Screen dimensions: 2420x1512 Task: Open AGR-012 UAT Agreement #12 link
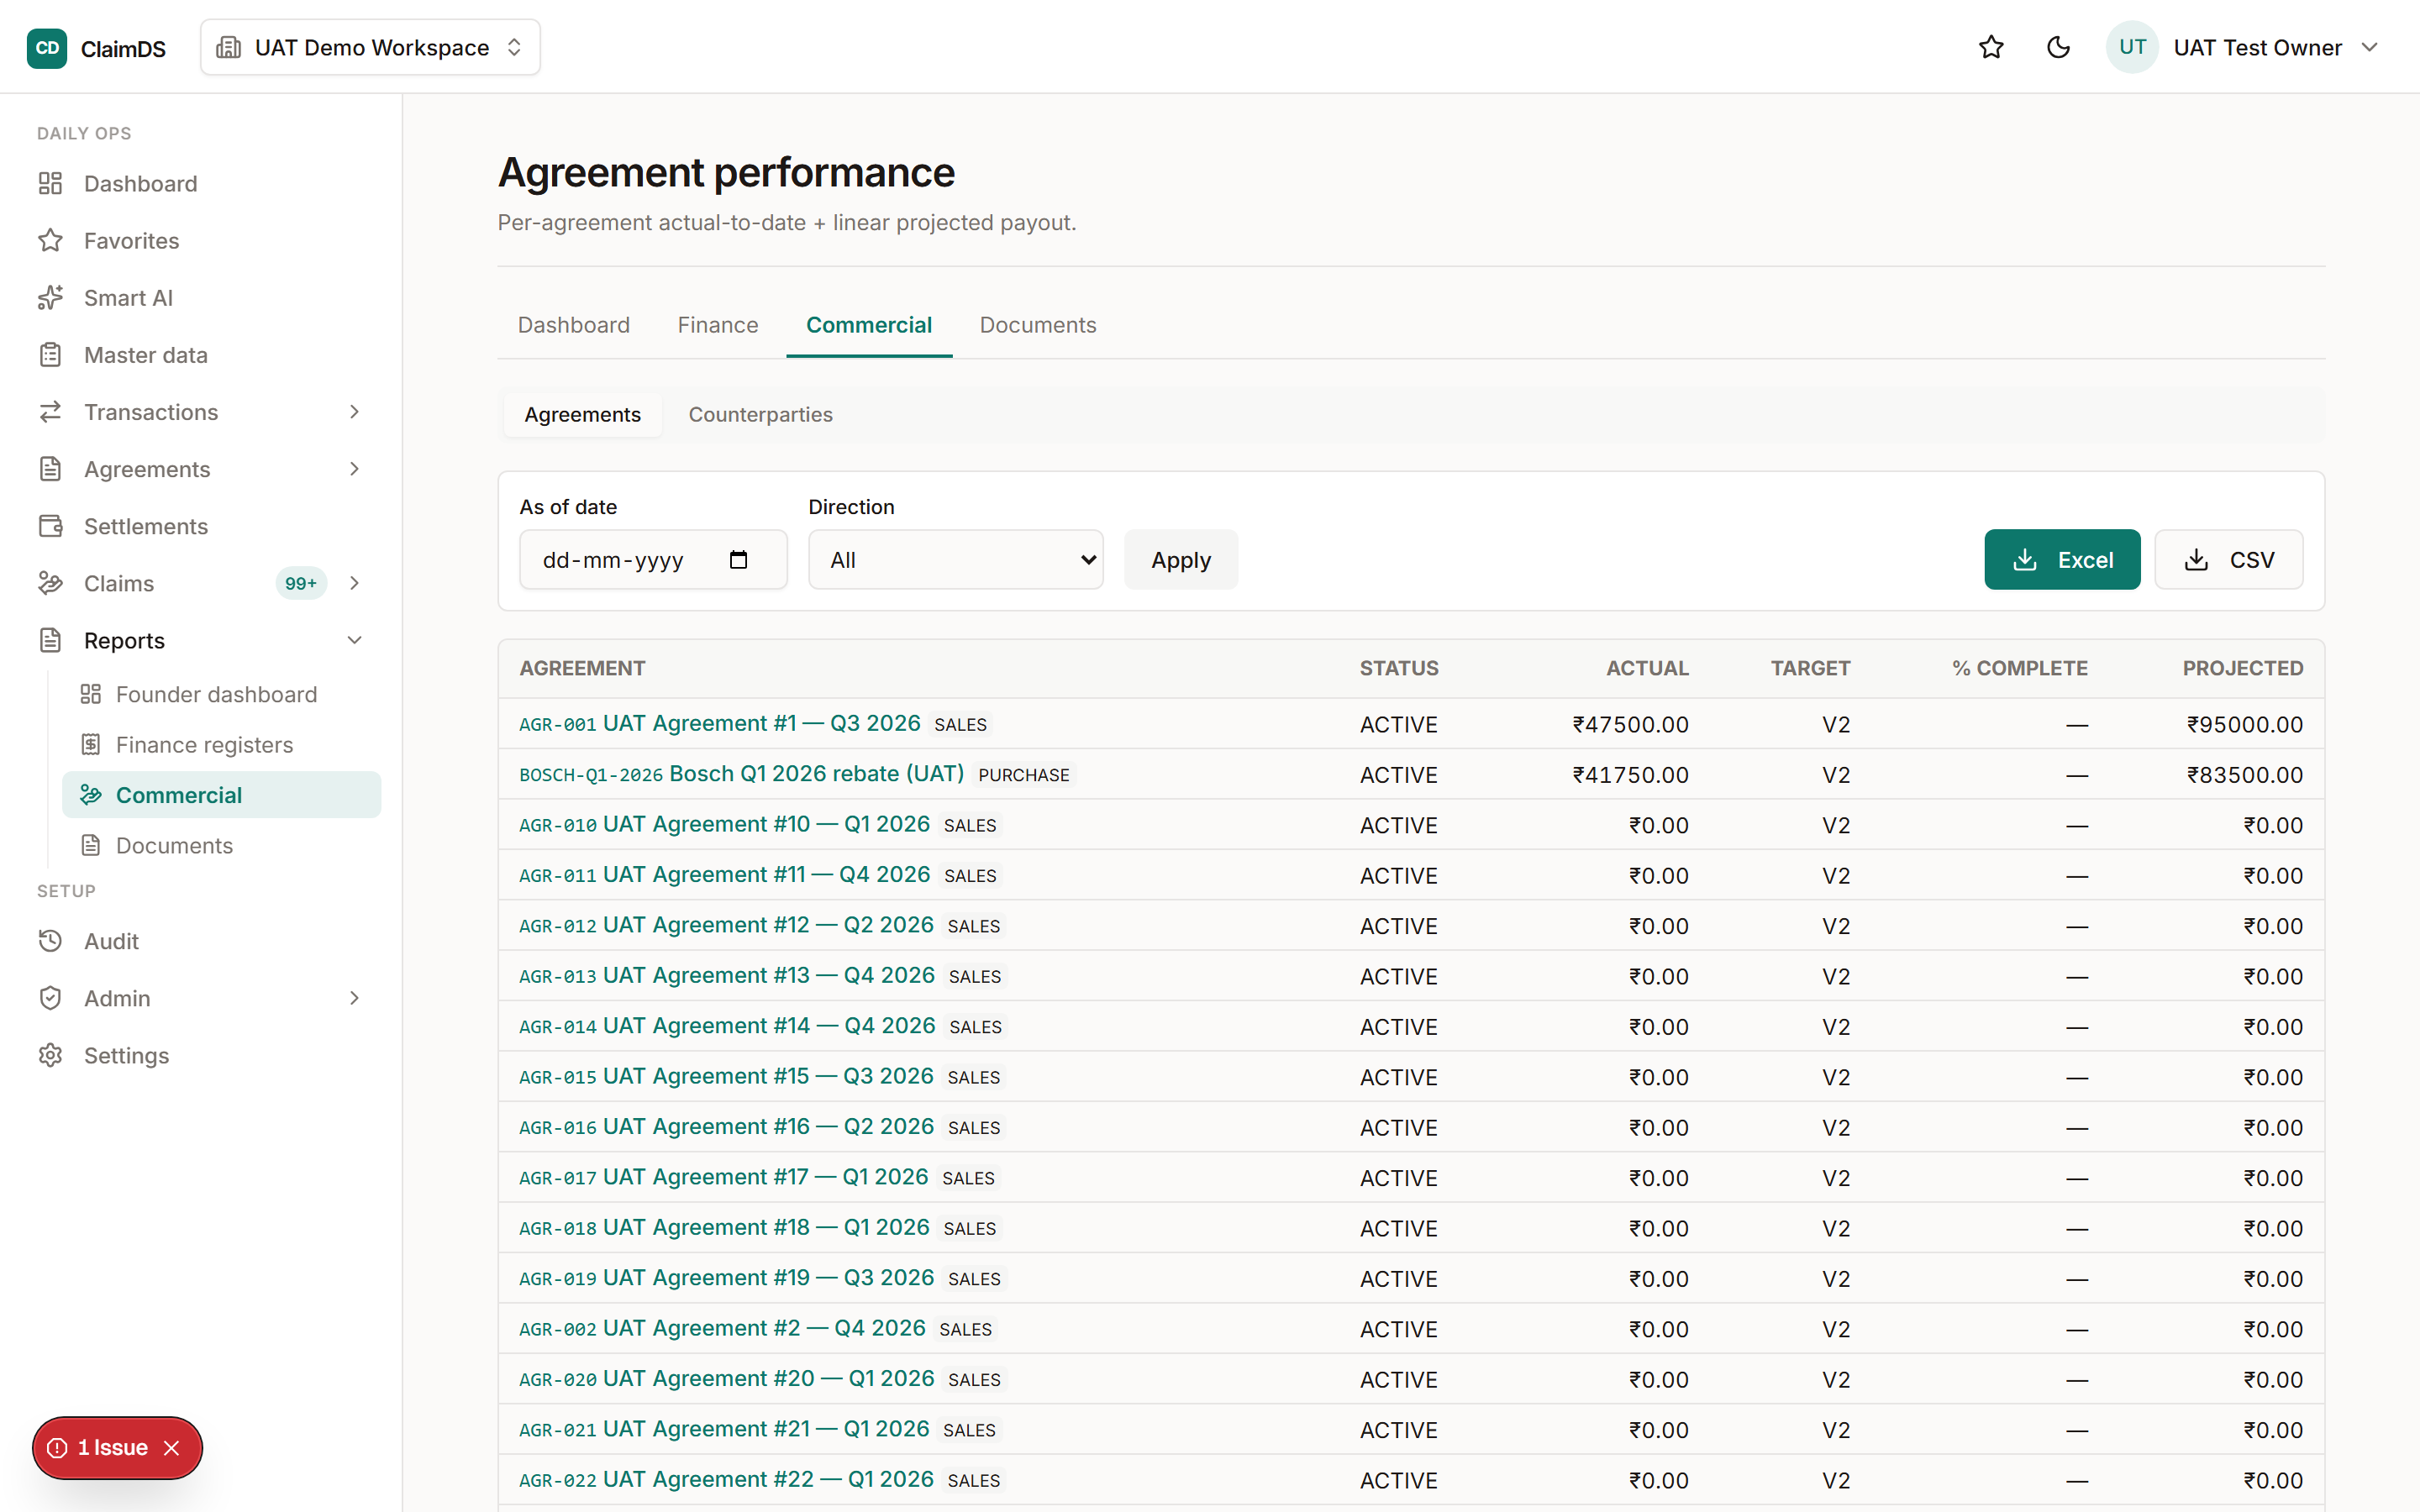pyautogui.click(x=727, y=925)
